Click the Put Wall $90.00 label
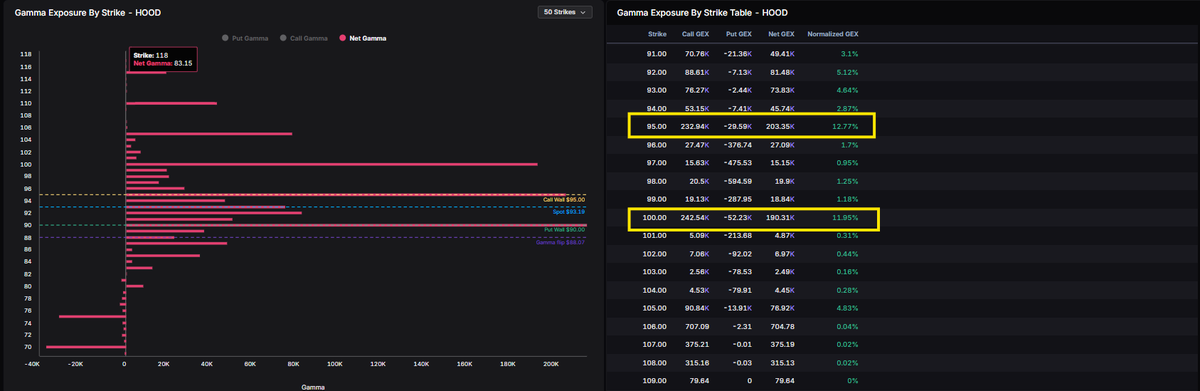The width and height of the screenshot is (1200, 391). pos(565,229)
